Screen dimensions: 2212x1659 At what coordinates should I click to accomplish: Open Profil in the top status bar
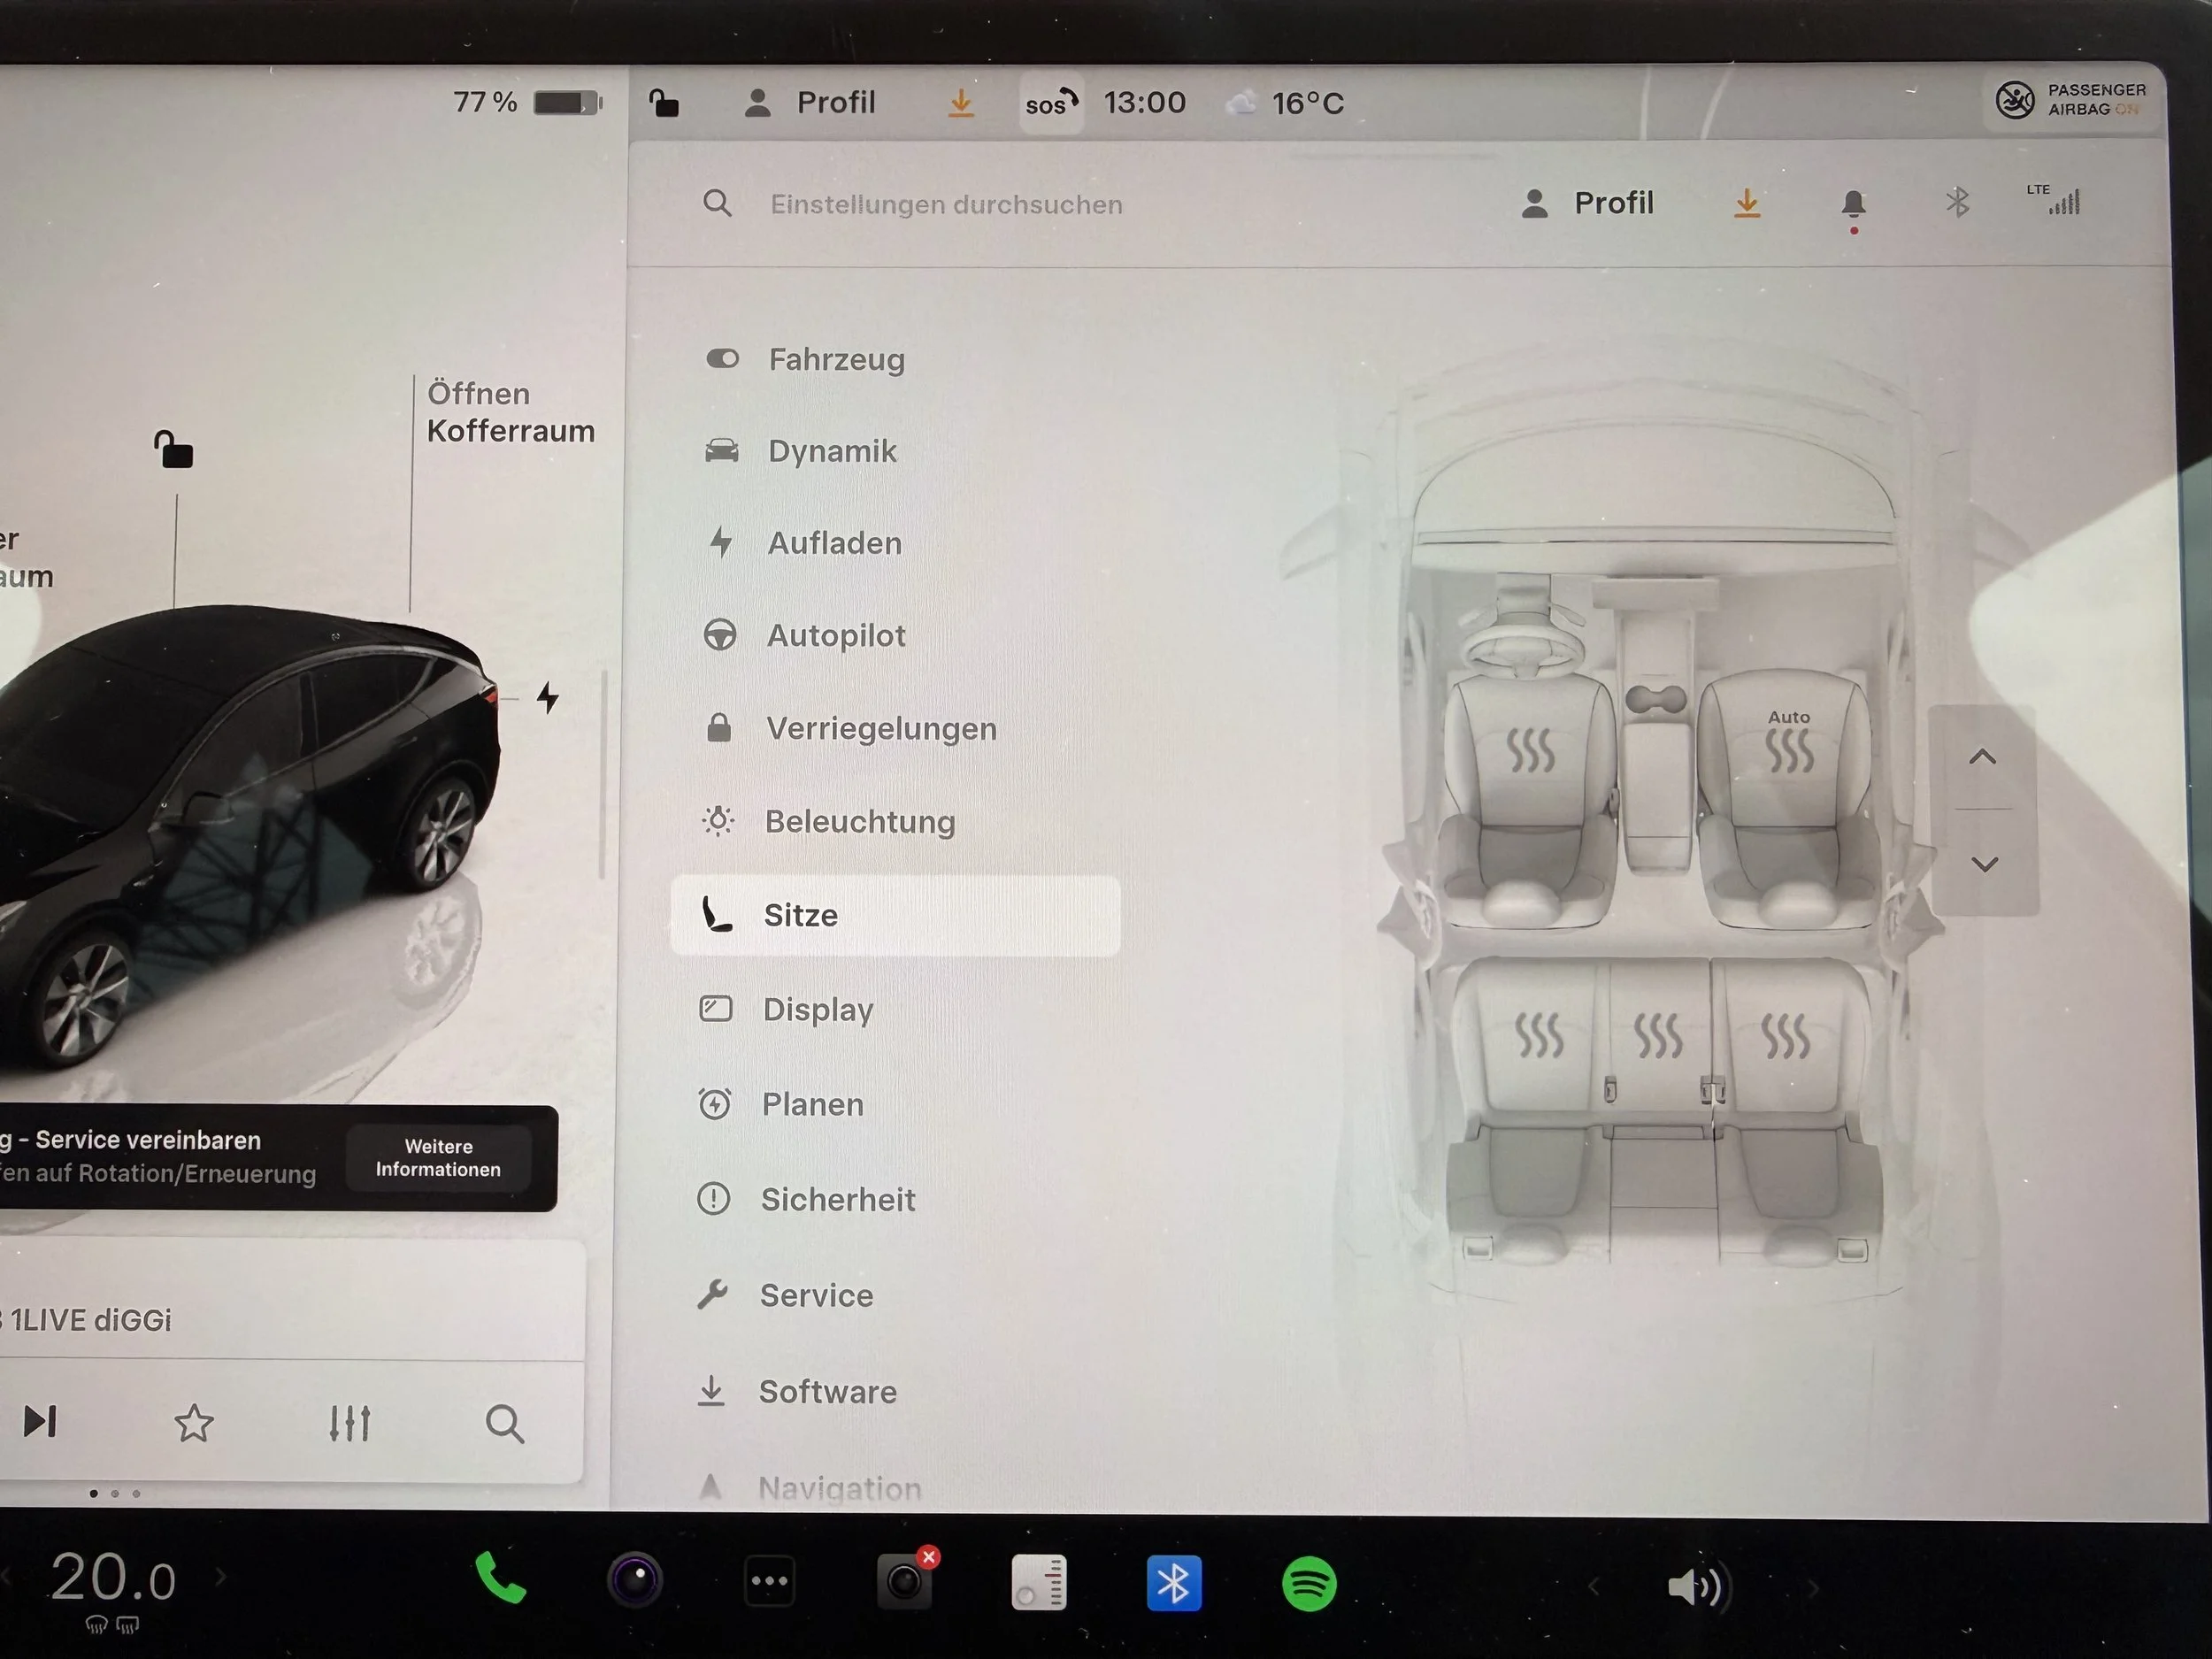point(810,102)
